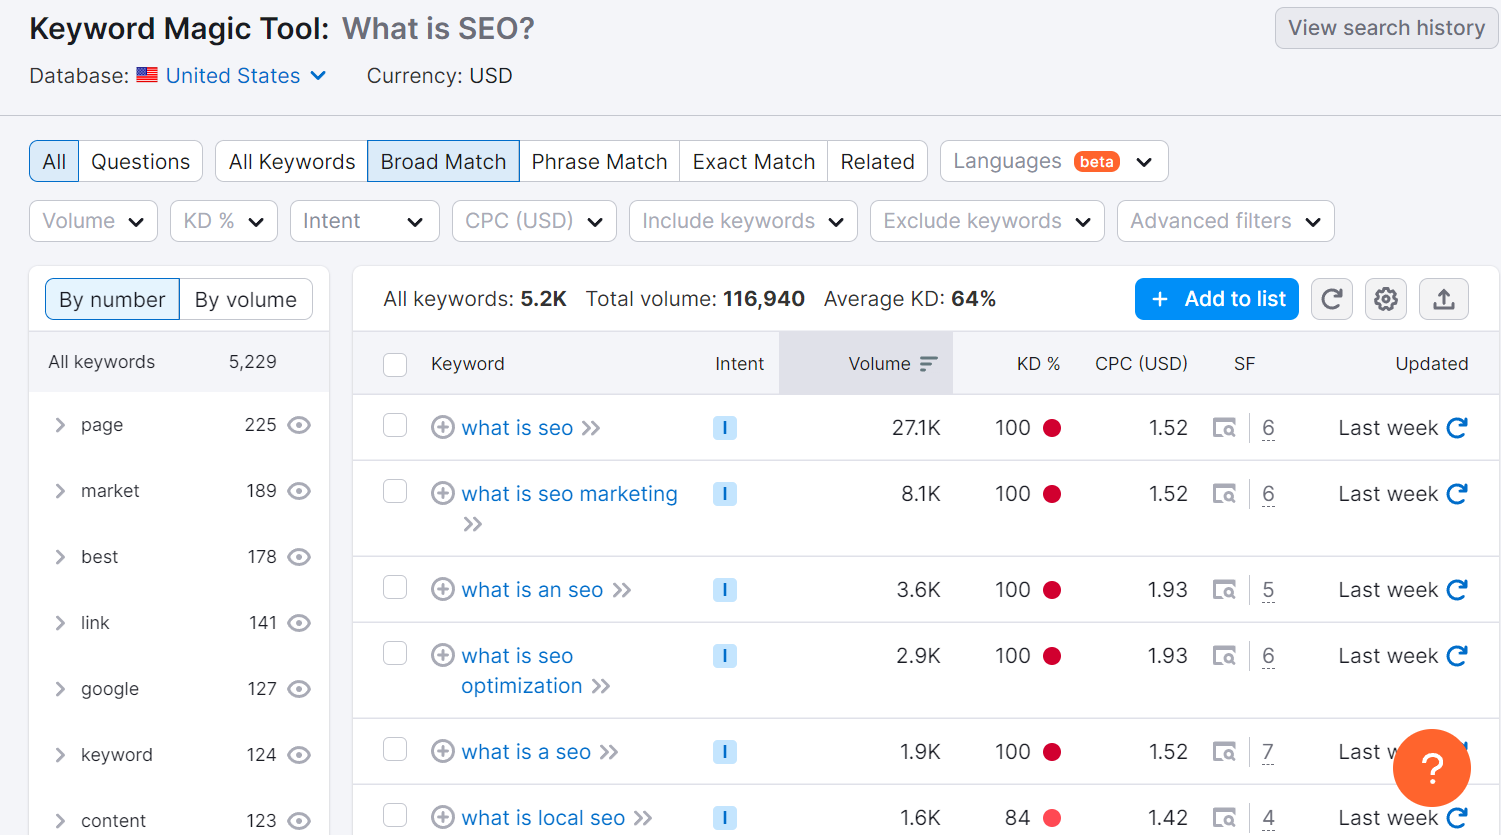
Task: Click the refresh icon beside Add to list
Action: click(x=1332, y=299)
